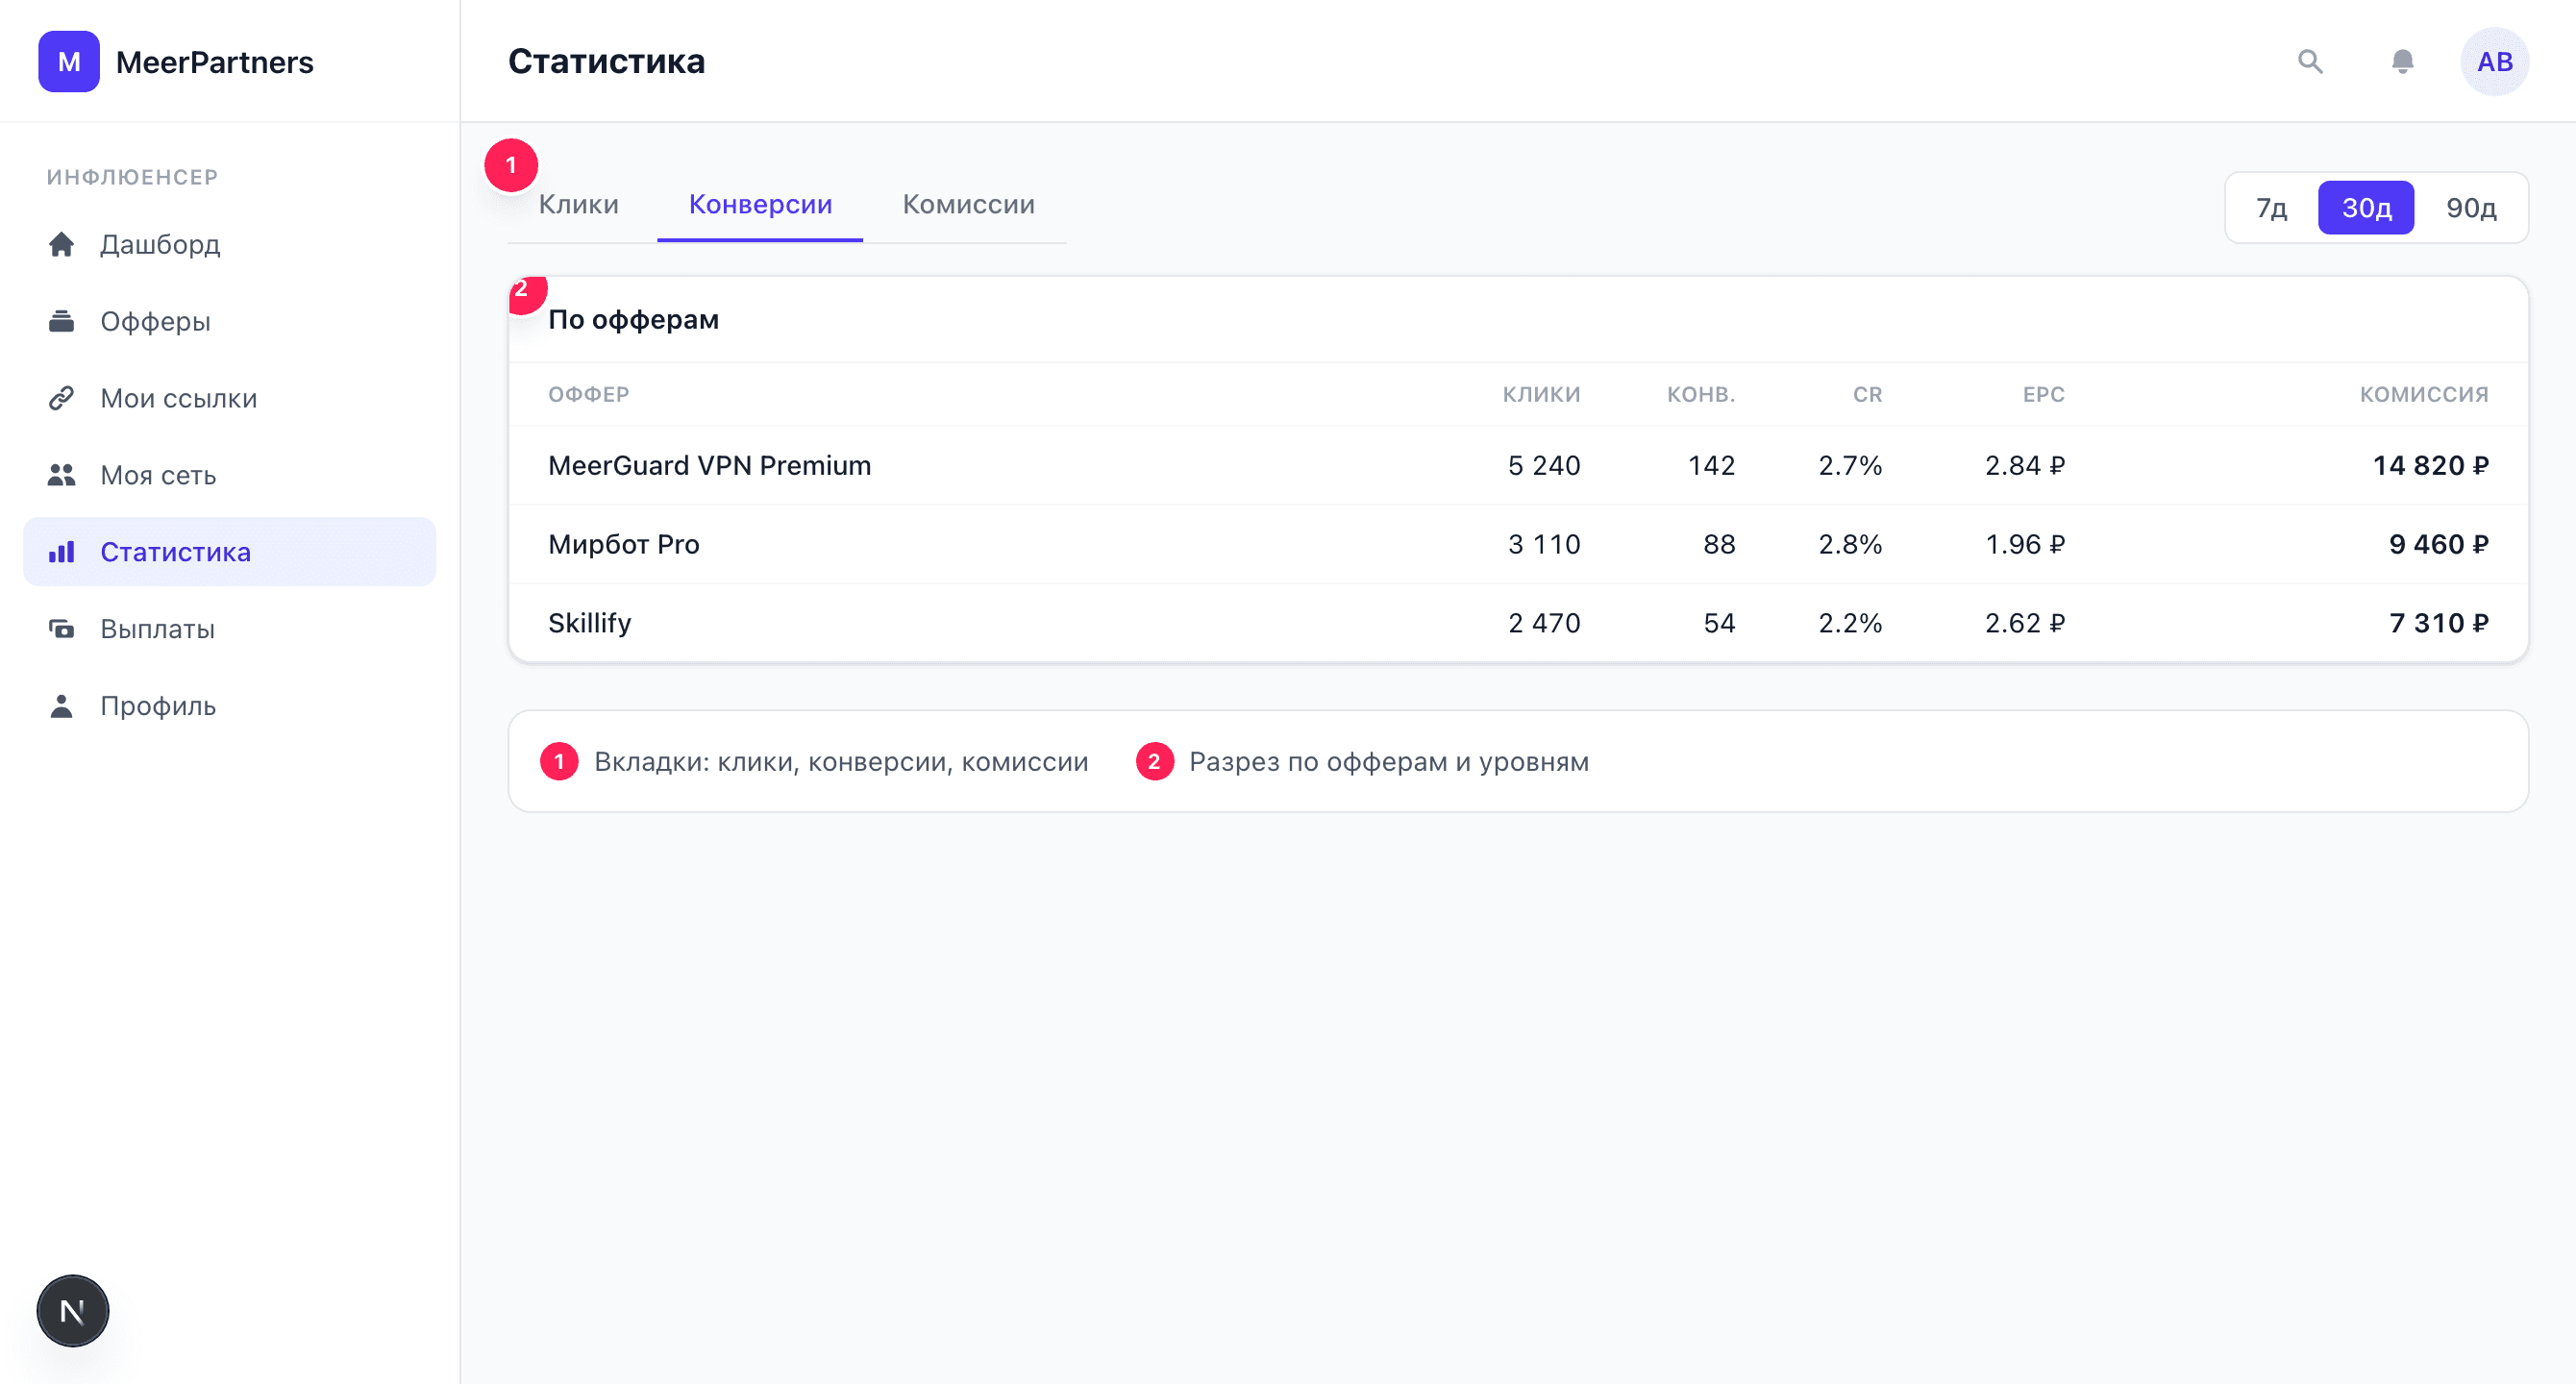The width and height of the screenshot is (2576, 1384).
Task: Select the 30д period button
Action: [x=2366, y=208]
